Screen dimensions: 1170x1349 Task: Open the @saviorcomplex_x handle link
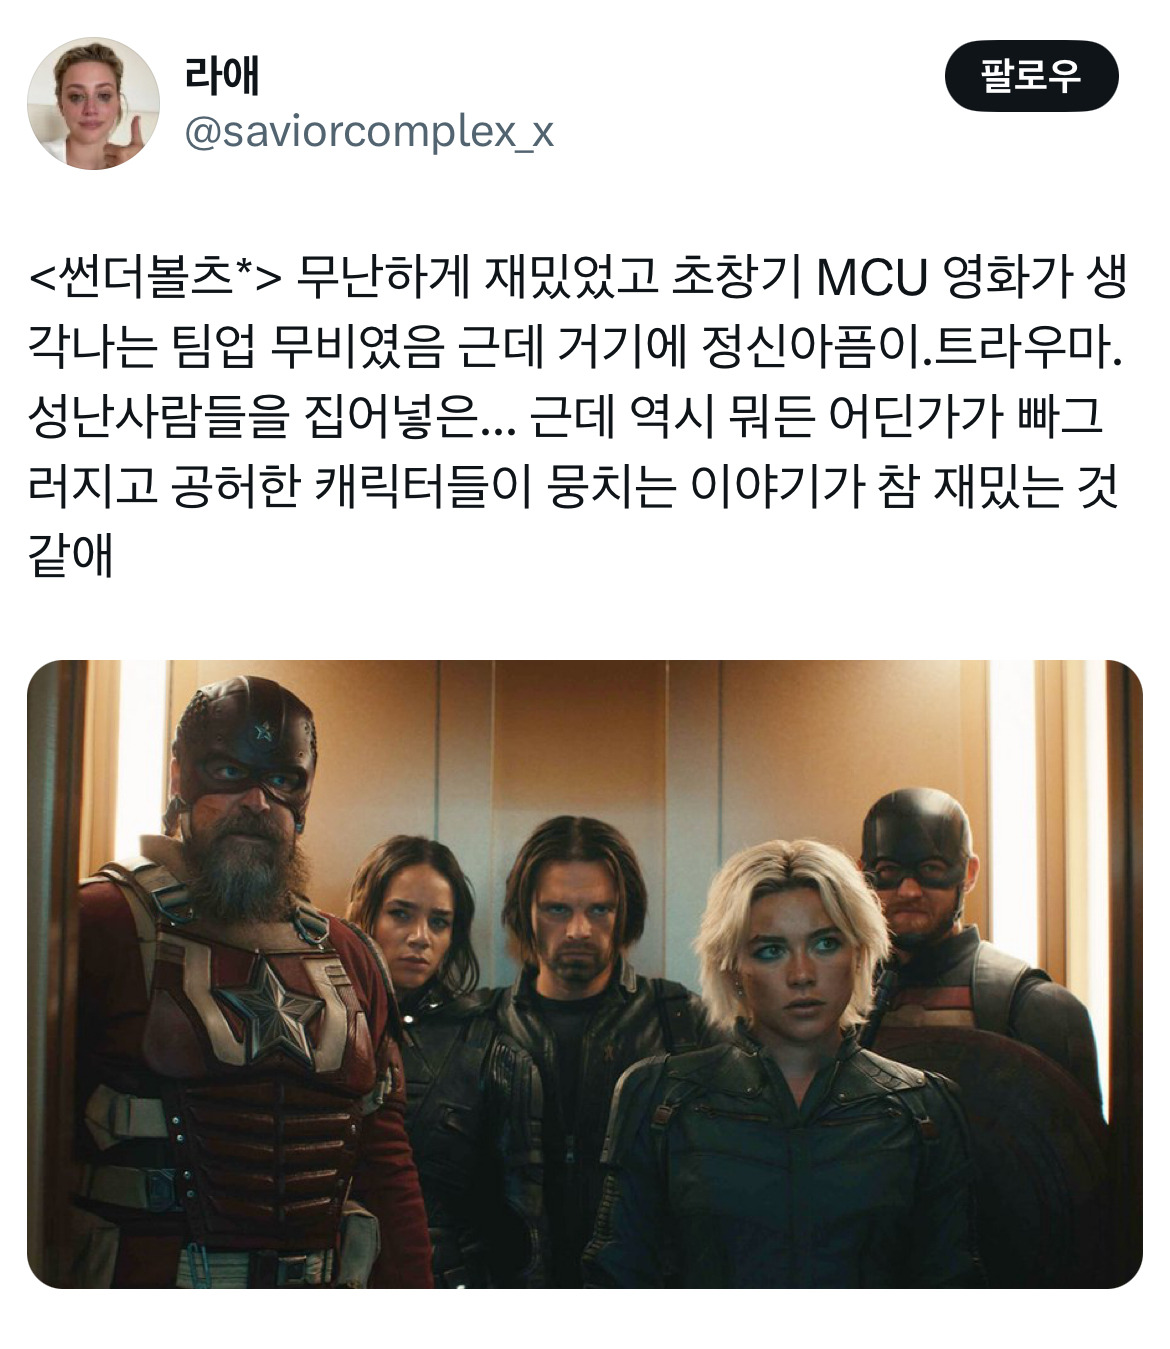click(x=369, y=131)
